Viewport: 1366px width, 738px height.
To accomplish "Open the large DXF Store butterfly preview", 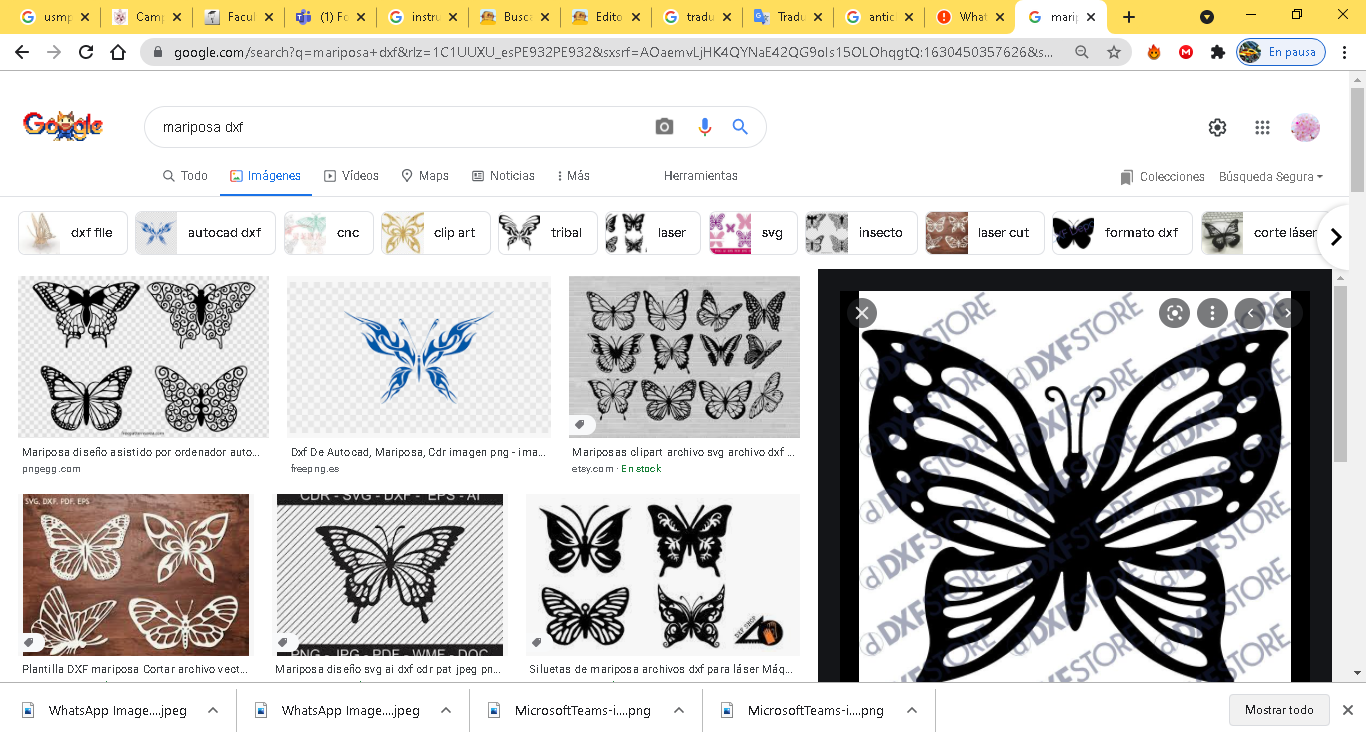I will click(1075, 486).
